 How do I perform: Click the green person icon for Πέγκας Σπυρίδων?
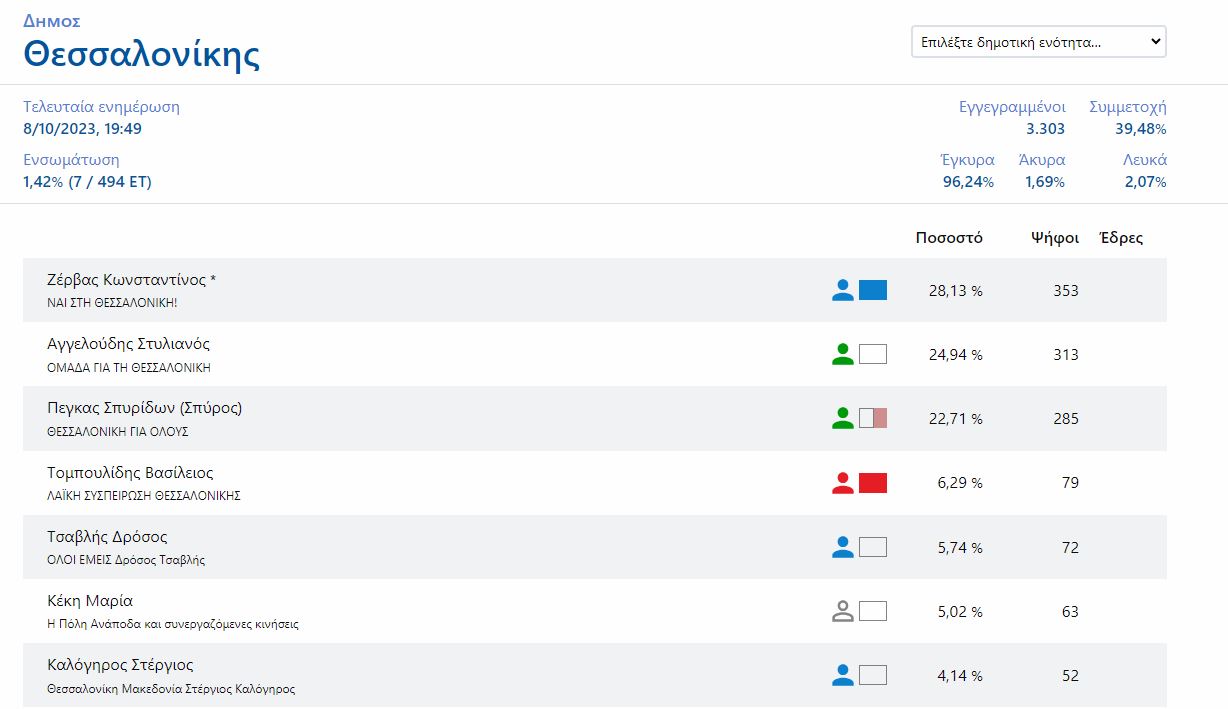(843, 418)
